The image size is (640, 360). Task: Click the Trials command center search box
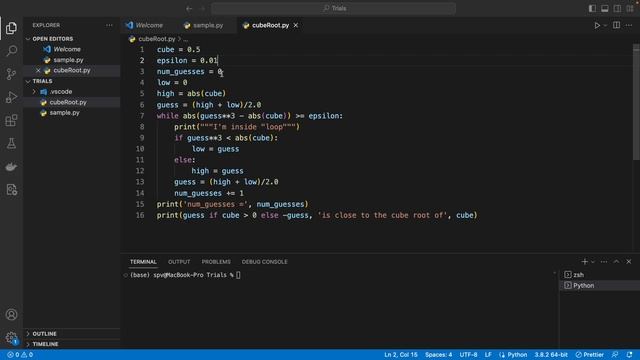pos(333,8)
